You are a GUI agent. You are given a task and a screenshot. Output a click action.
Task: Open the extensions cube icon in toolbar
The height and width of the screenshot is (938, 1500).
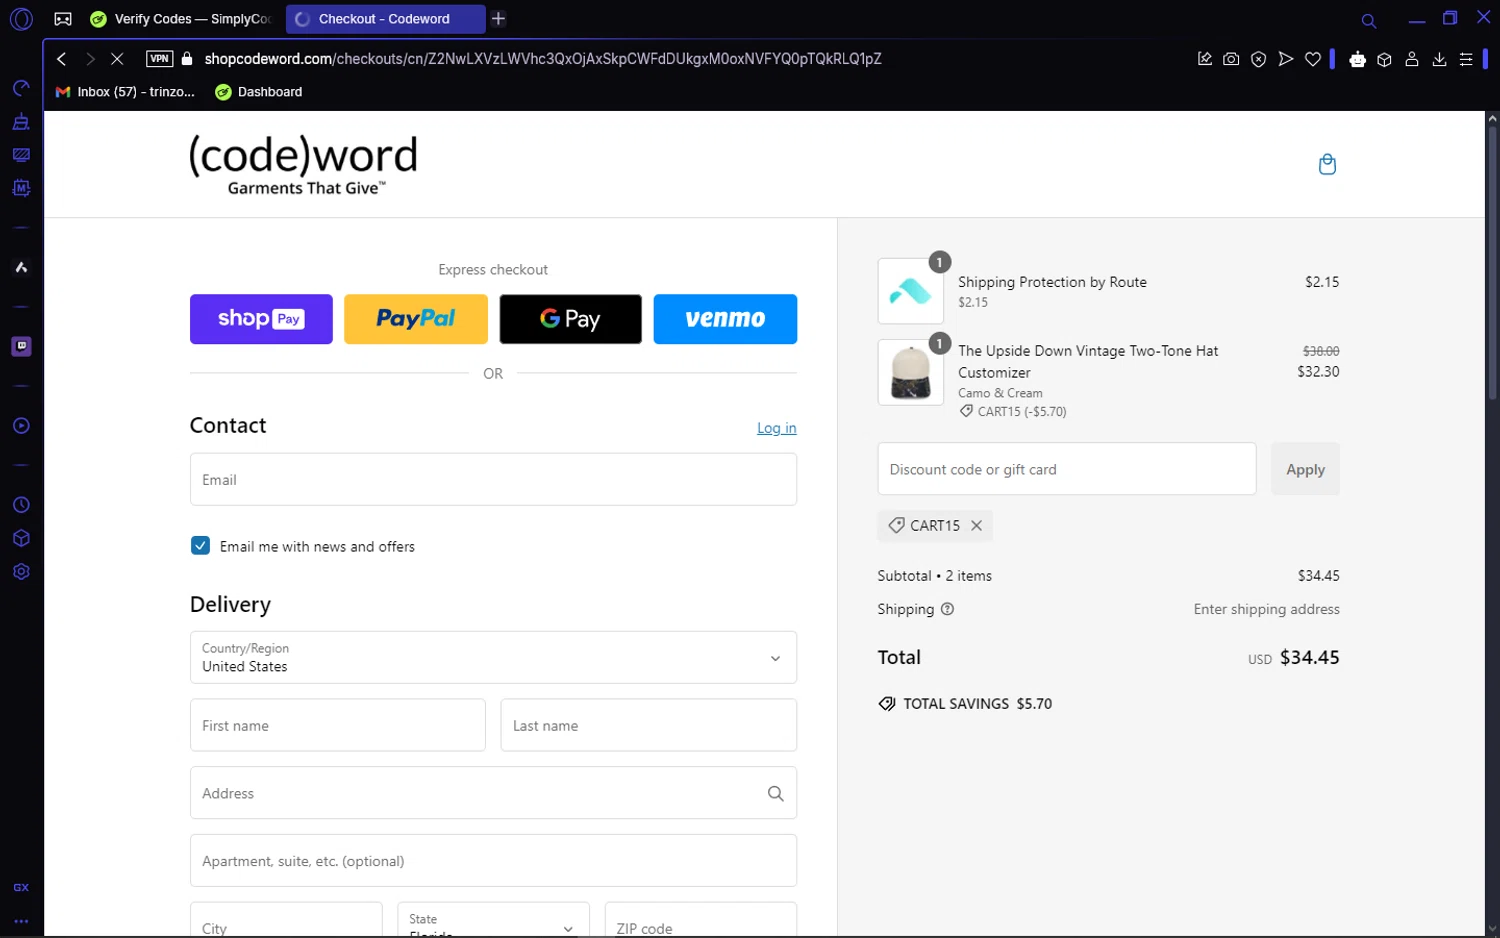pos(1384,59)
